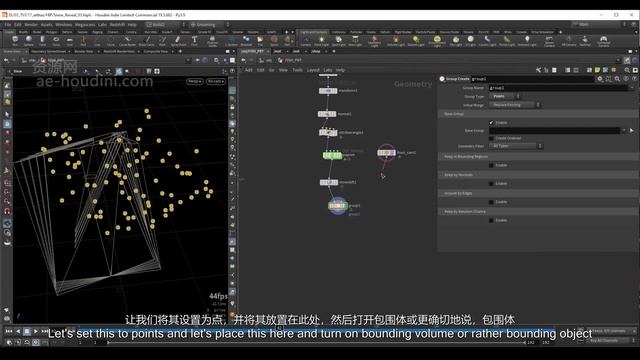Switch to Geometry Spreadsheet tab
The width and height of the screenshot is (640, 360).
48,51
